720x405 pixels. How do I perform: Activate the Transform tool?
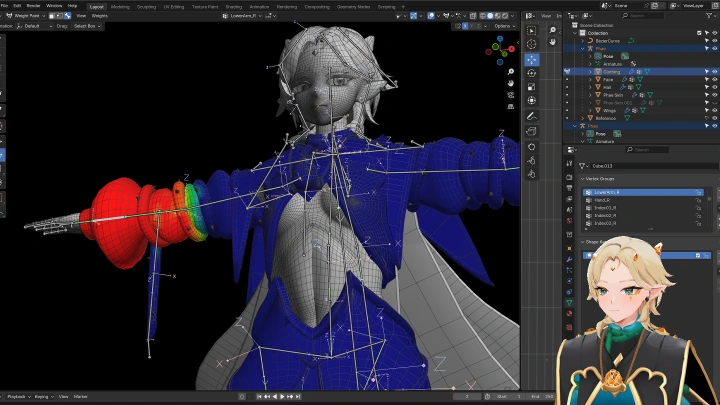(531, 101)
